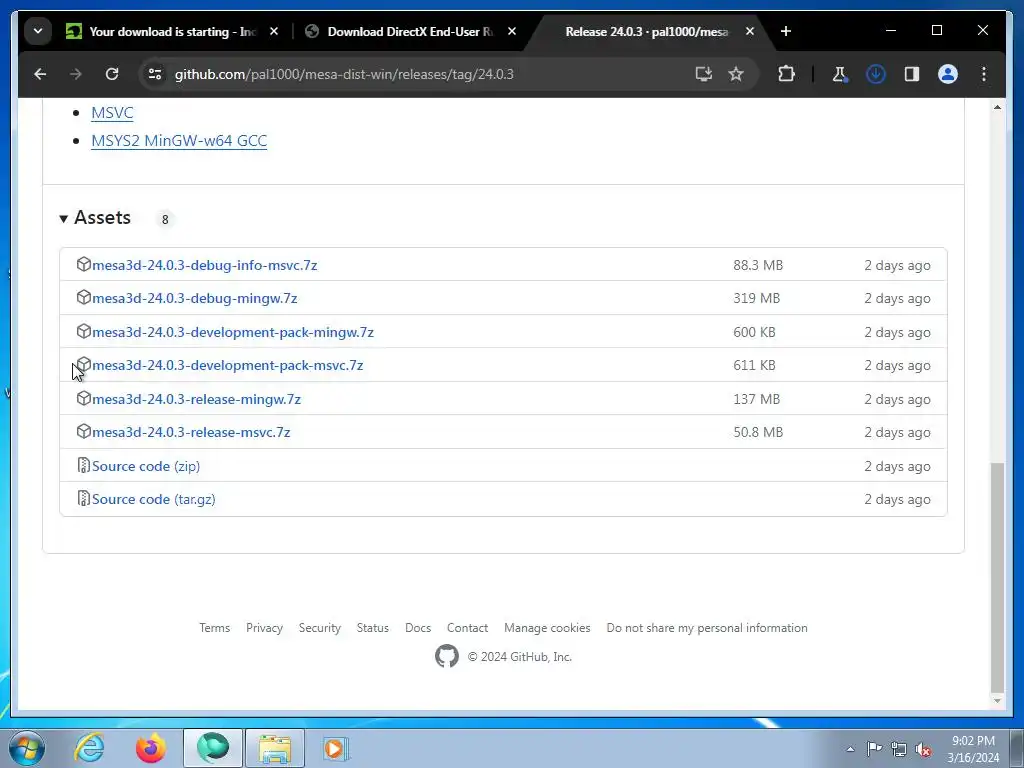Show hidden system tray icons
The image size is (1024, 768).
[x=850, y=749]
